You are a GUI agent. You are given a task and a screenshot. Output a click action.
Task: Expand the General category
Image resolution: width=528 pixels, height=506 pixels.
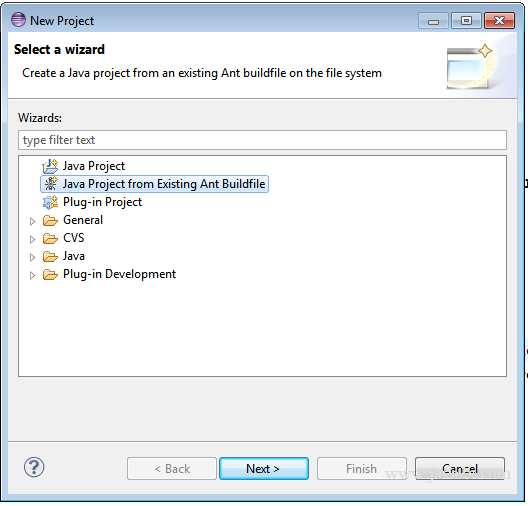pos(32,221)
